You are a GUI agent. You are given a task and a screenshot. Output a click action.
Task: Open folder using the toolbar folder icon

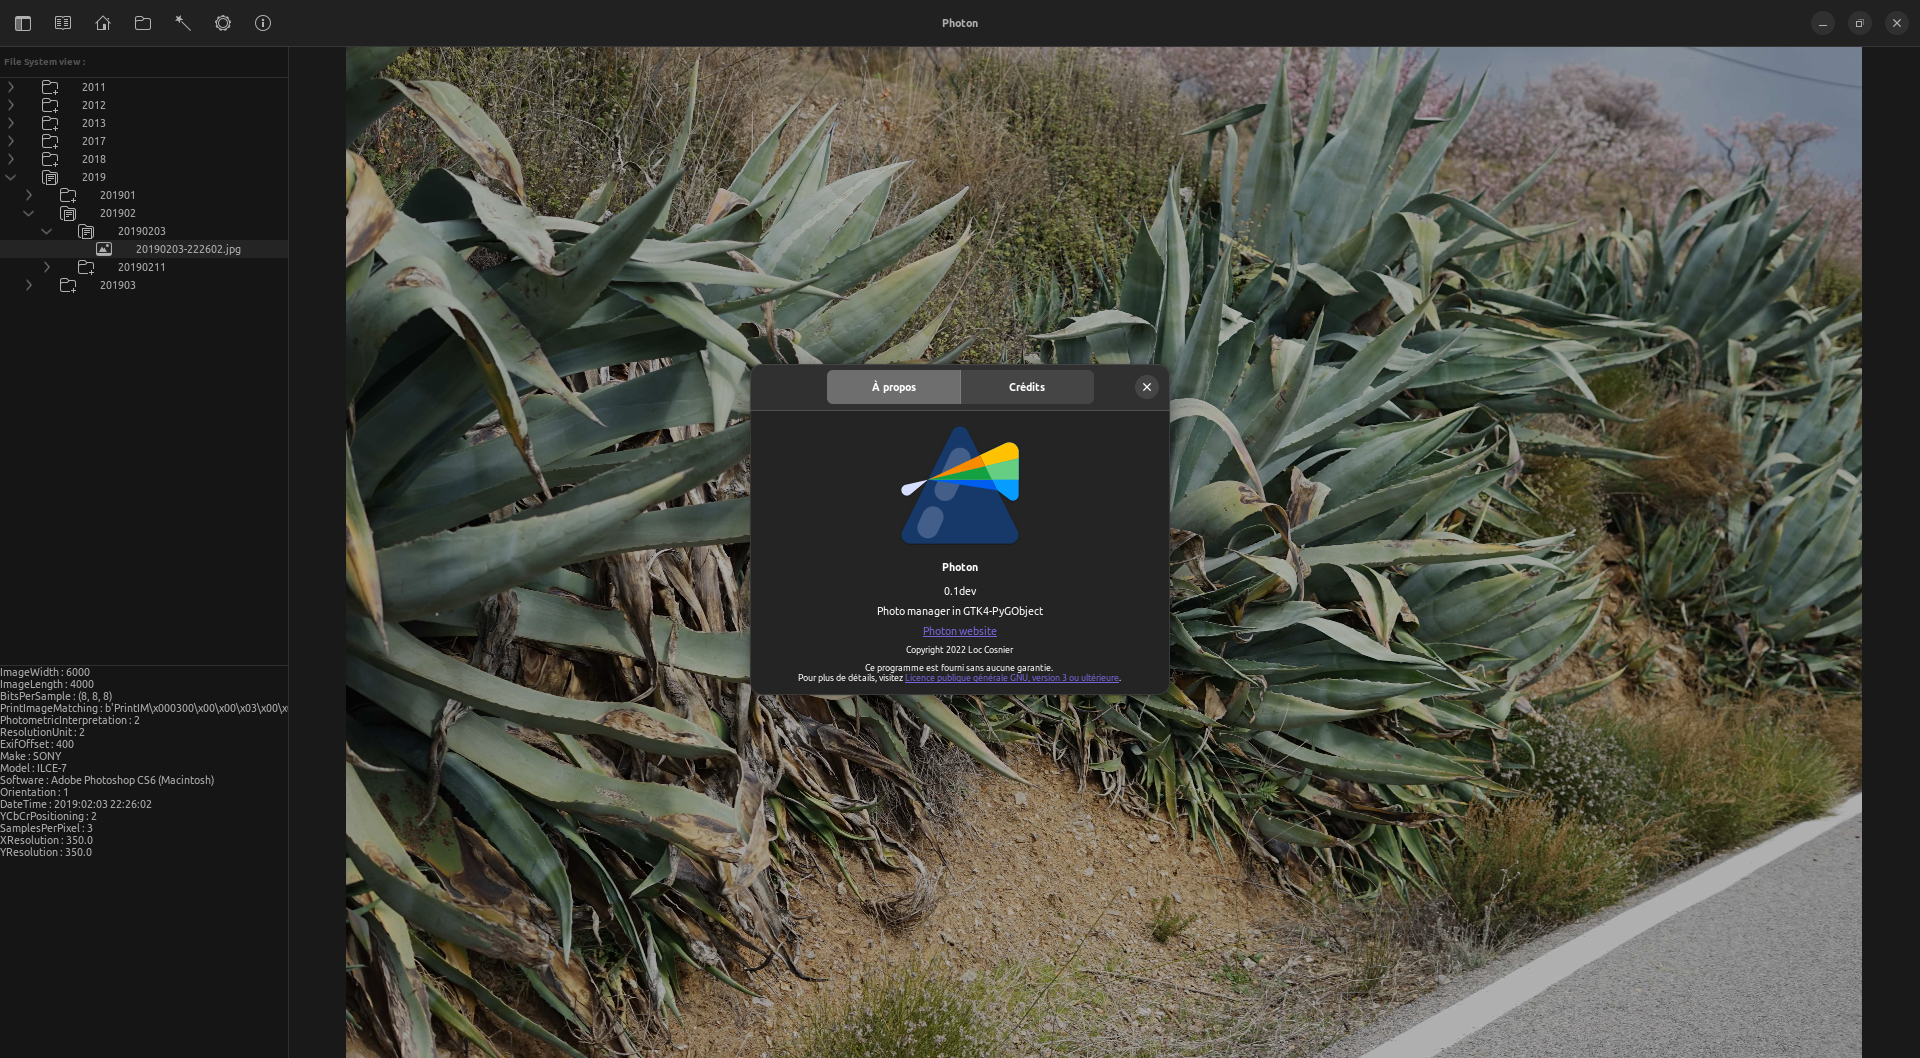click(143, 23)
